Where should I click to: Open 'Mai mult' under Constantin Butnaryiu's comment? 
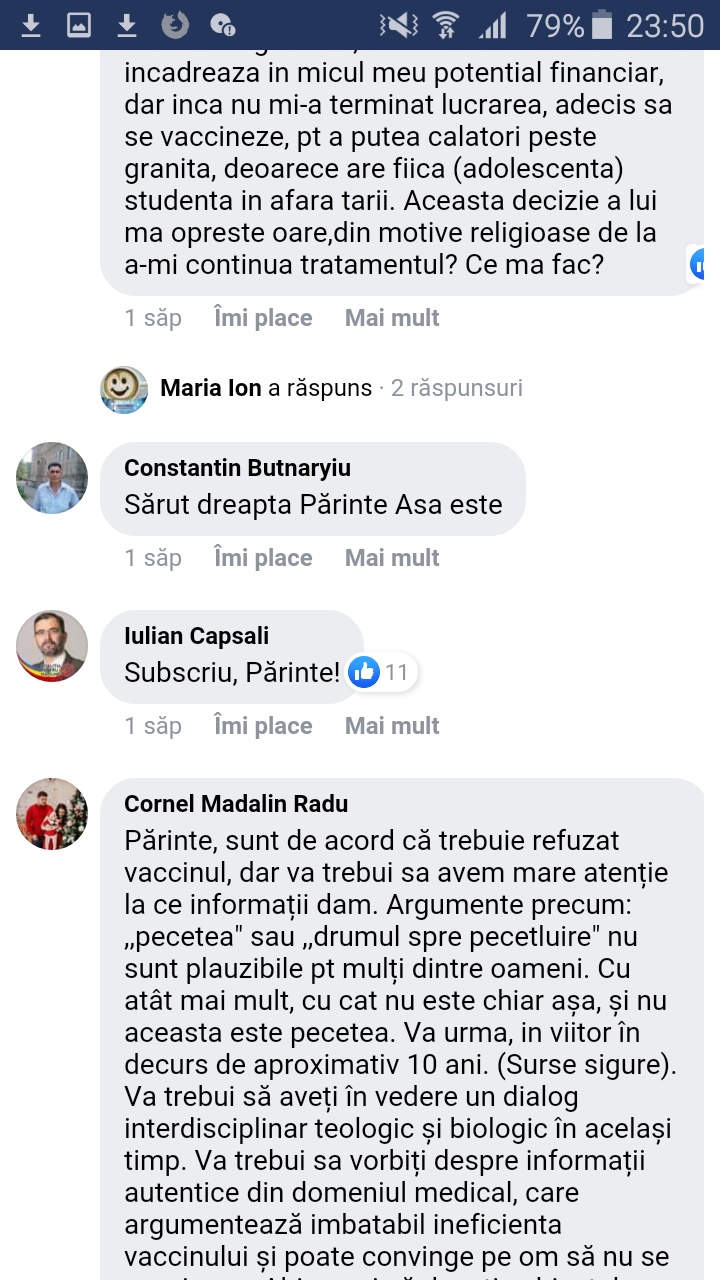click(x=392, y=558)
